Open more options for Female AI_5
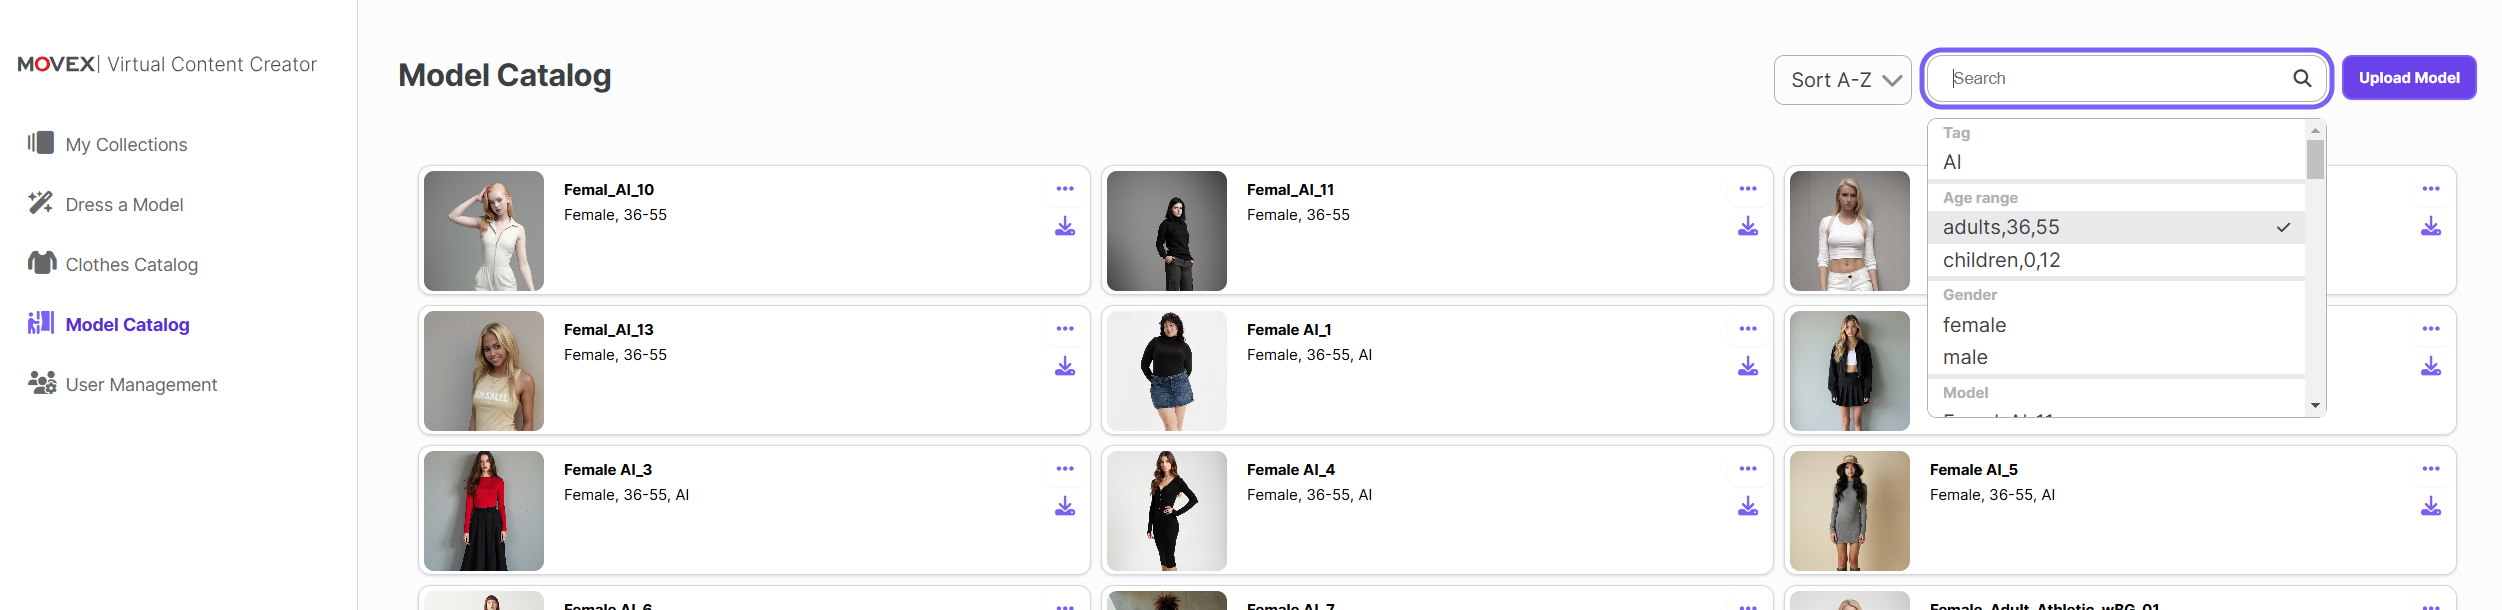 2431,469
